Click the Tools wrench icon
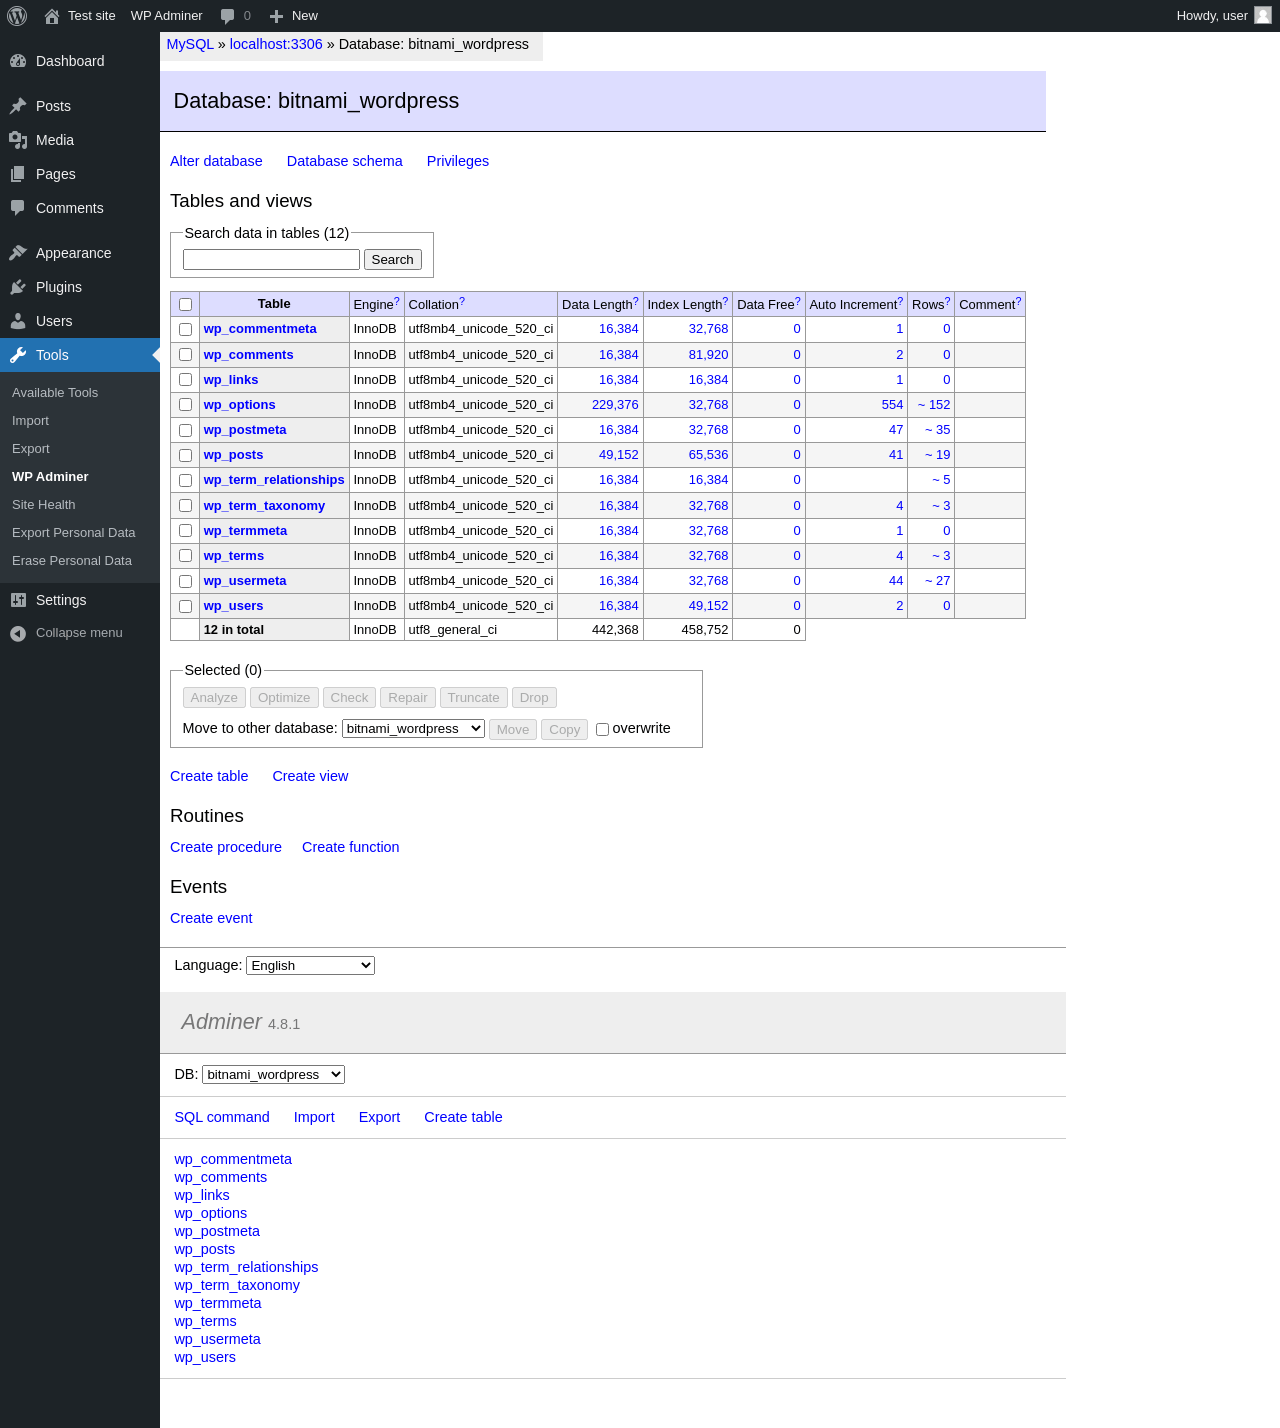 click(18, 355)
